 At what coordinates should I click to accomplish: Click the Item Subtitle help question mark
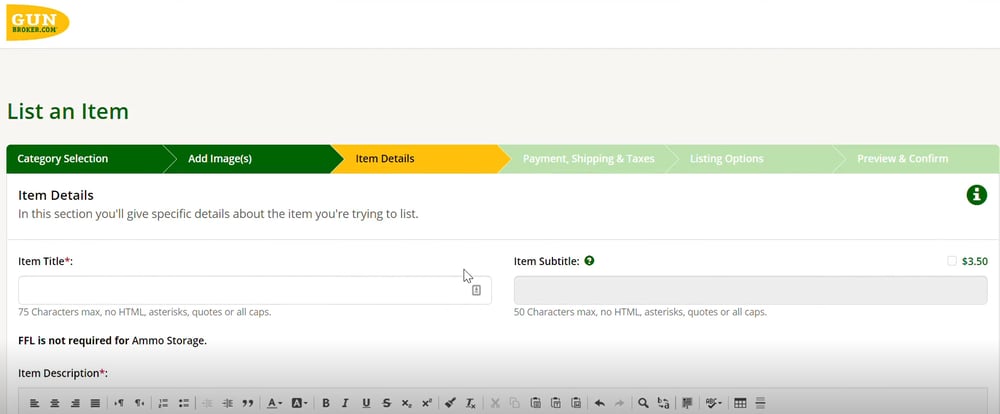click(590, 261)
